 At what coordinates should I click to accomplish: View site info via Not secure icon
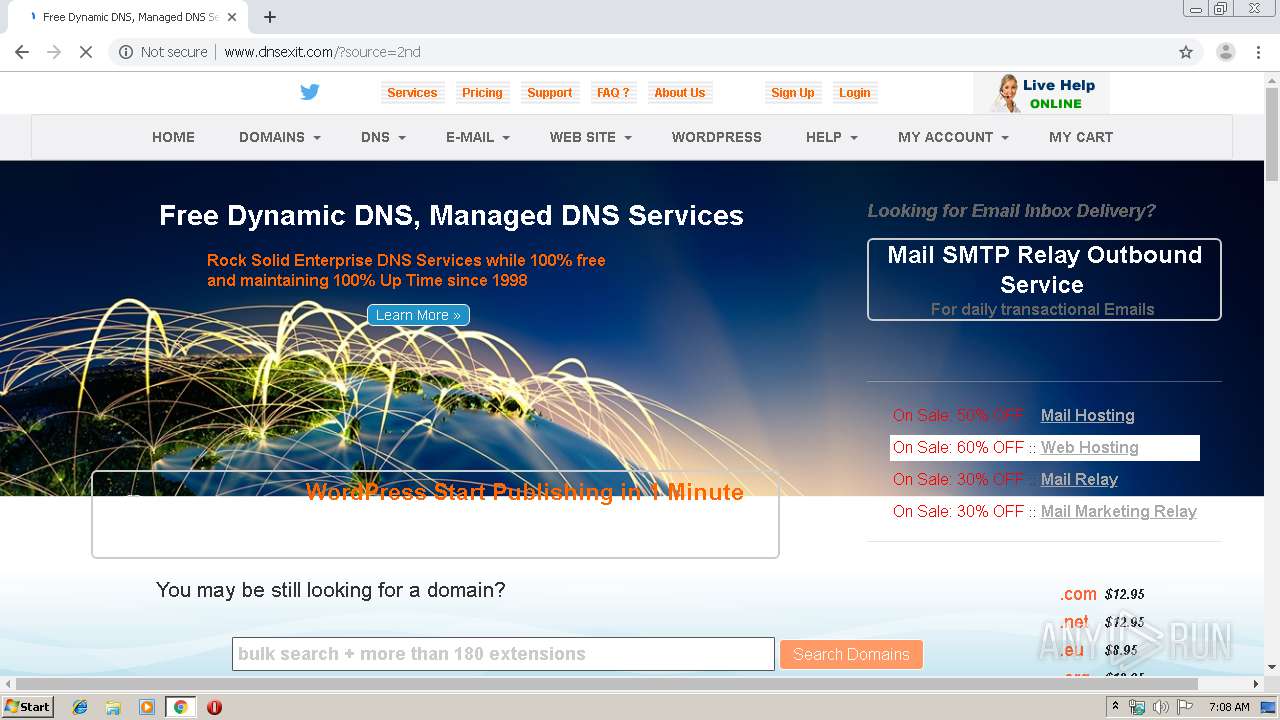point(126,52)
